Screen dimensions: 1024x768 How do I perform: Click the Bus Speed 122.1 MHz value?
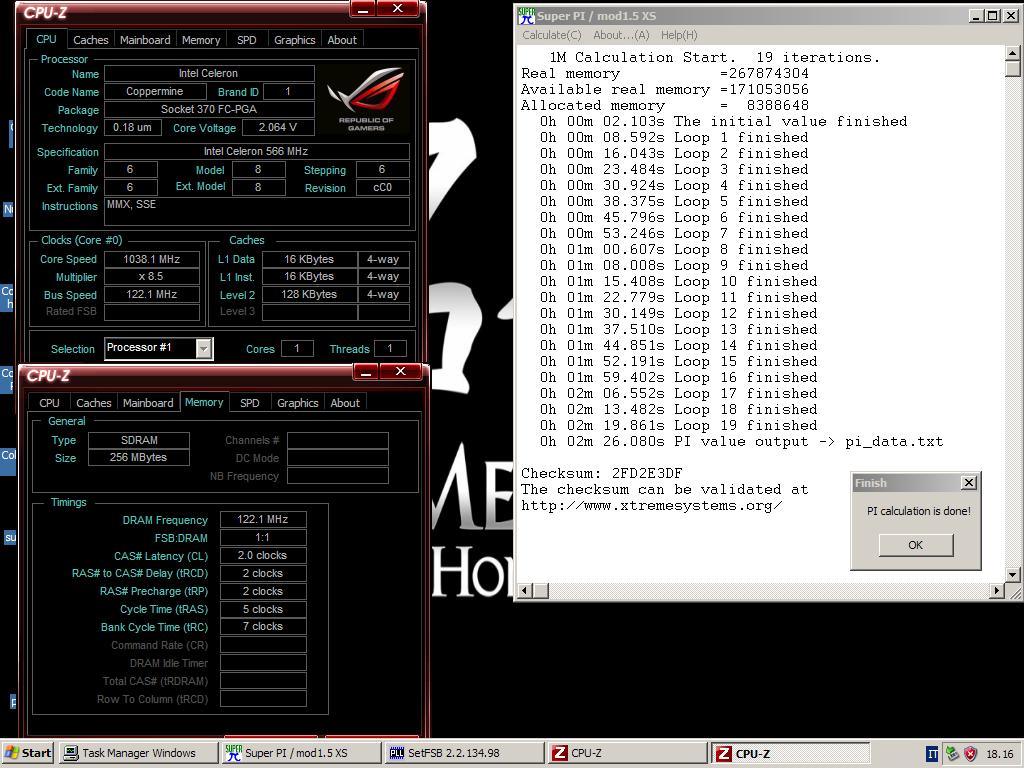point(152,295)
